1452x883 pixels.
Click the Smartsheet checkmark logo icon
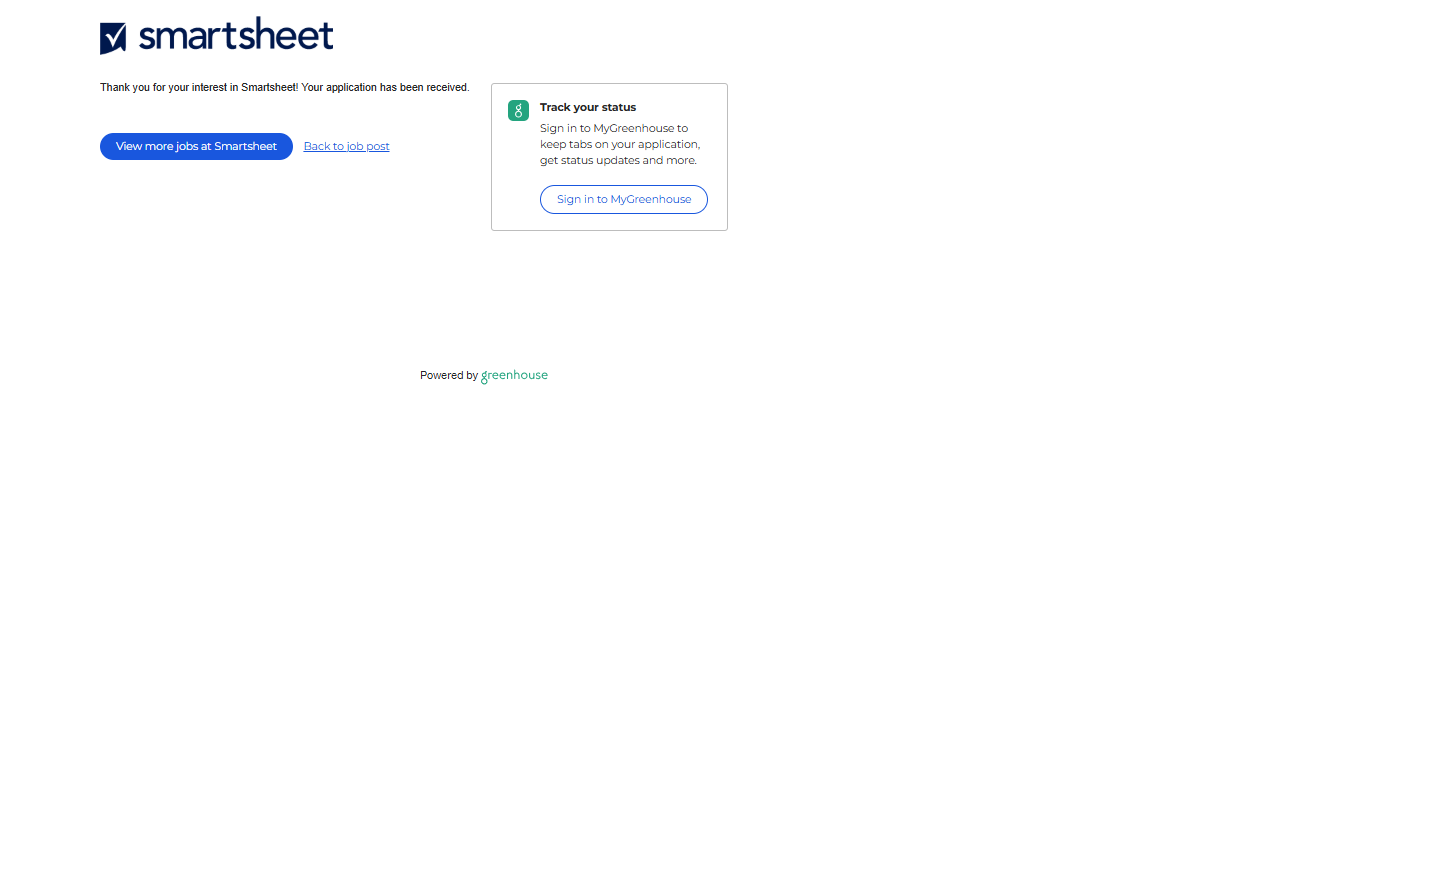(x=113, y=38)
